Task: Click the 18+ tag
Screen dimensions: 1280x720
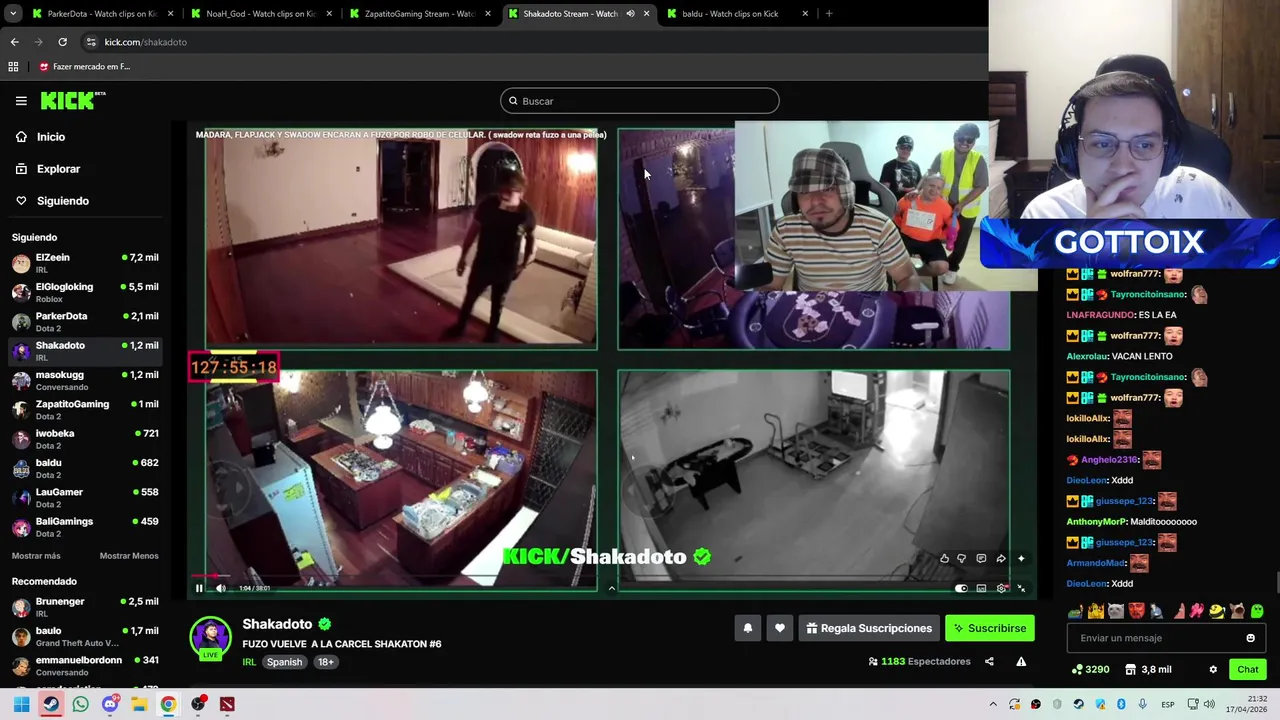Action: (326, 662)
